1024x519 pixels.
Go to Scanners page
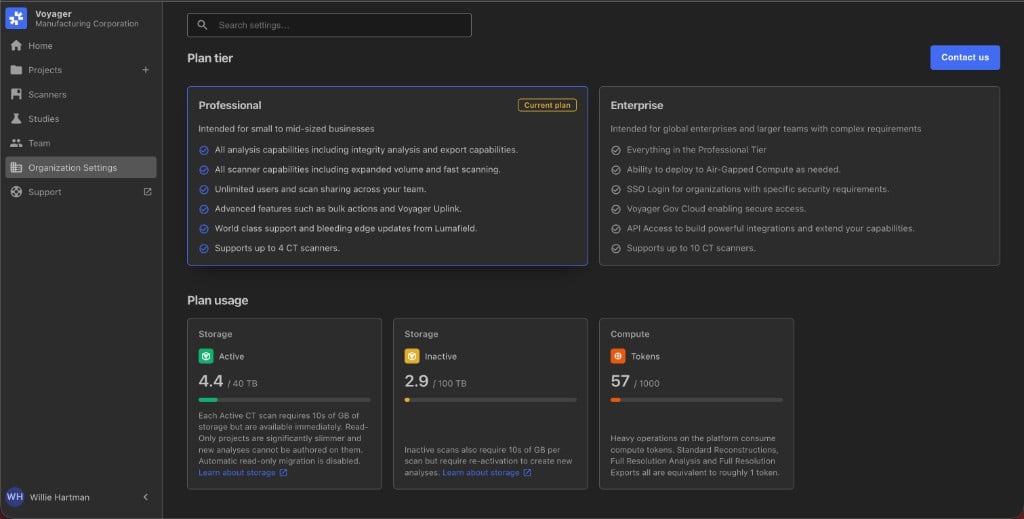pos(81,94)
